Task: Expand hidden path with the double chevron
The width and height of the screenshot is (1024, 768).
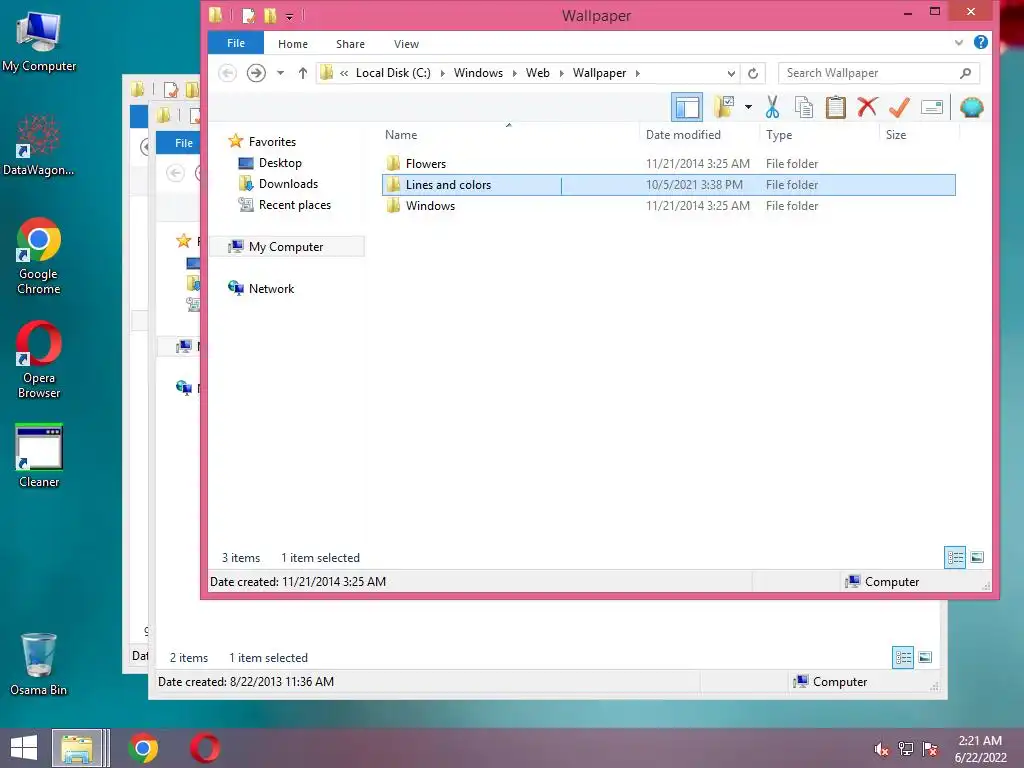Action: [x=344, y=73]
